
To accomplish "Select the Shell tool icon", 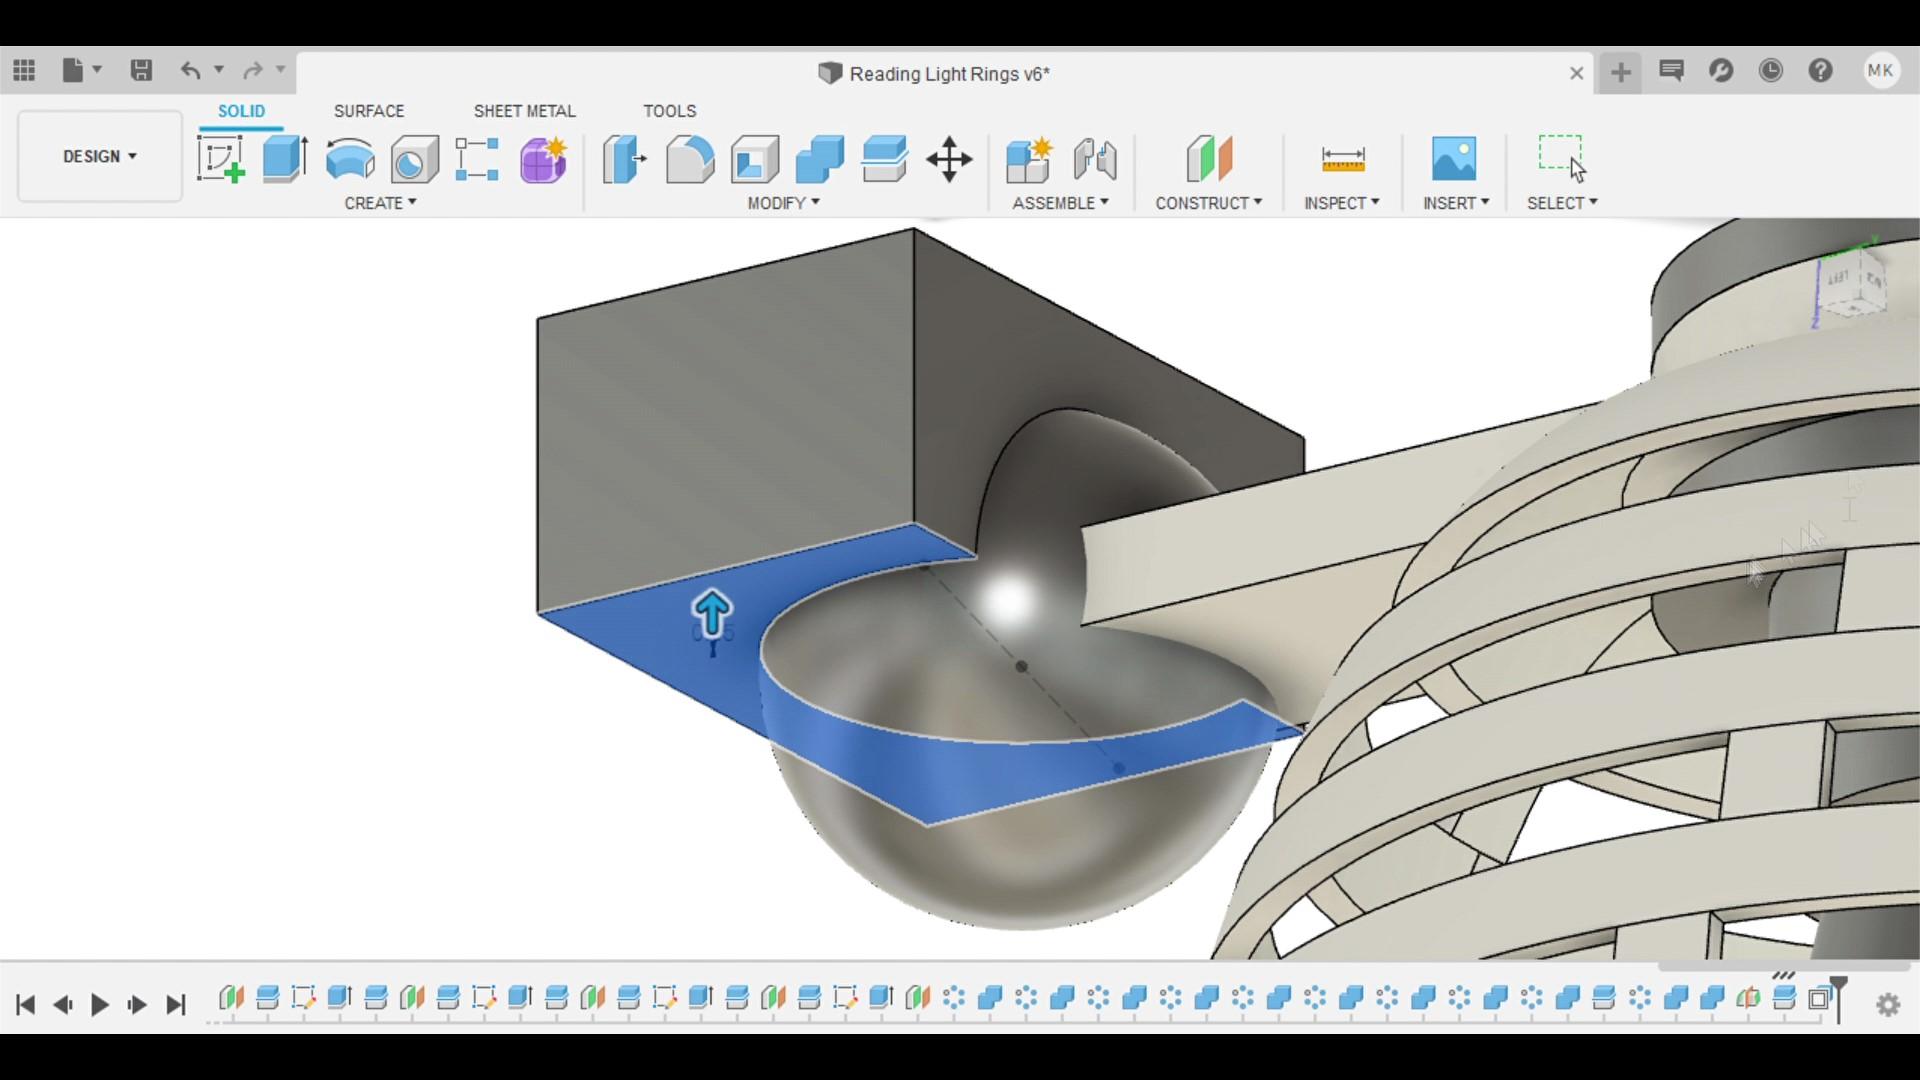I will pyautogui.click(x=755, y=159).
